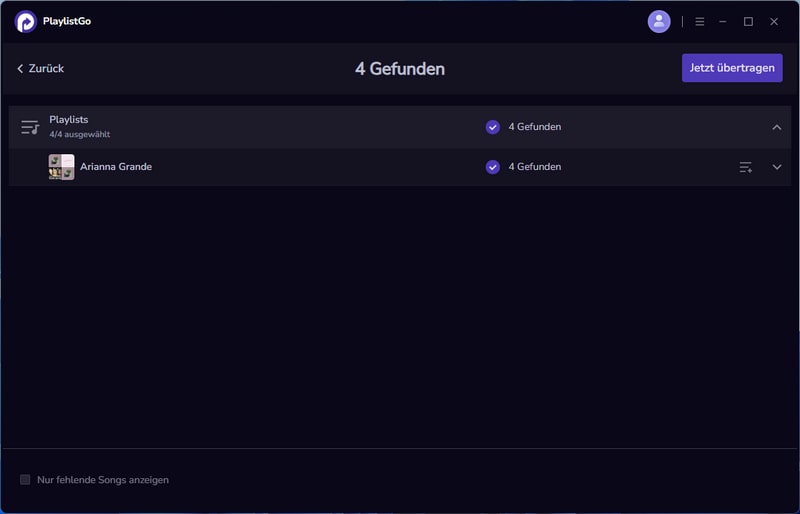Screen dimensions: 800x514
Task: Go back using the Zurück link
Action: pyautogui.click(x=40, y=68)
